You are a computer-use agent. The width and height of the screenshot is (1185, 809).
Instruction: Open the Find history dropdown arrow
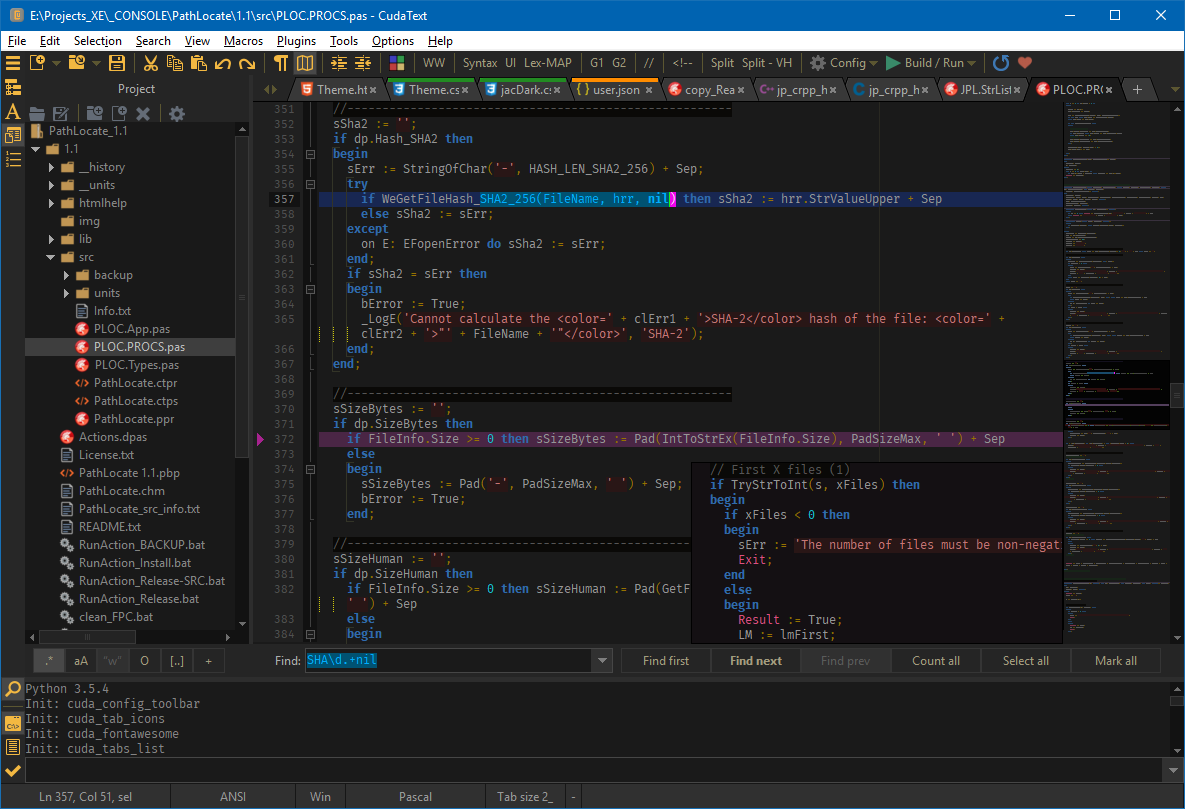(x=602, y=661)
